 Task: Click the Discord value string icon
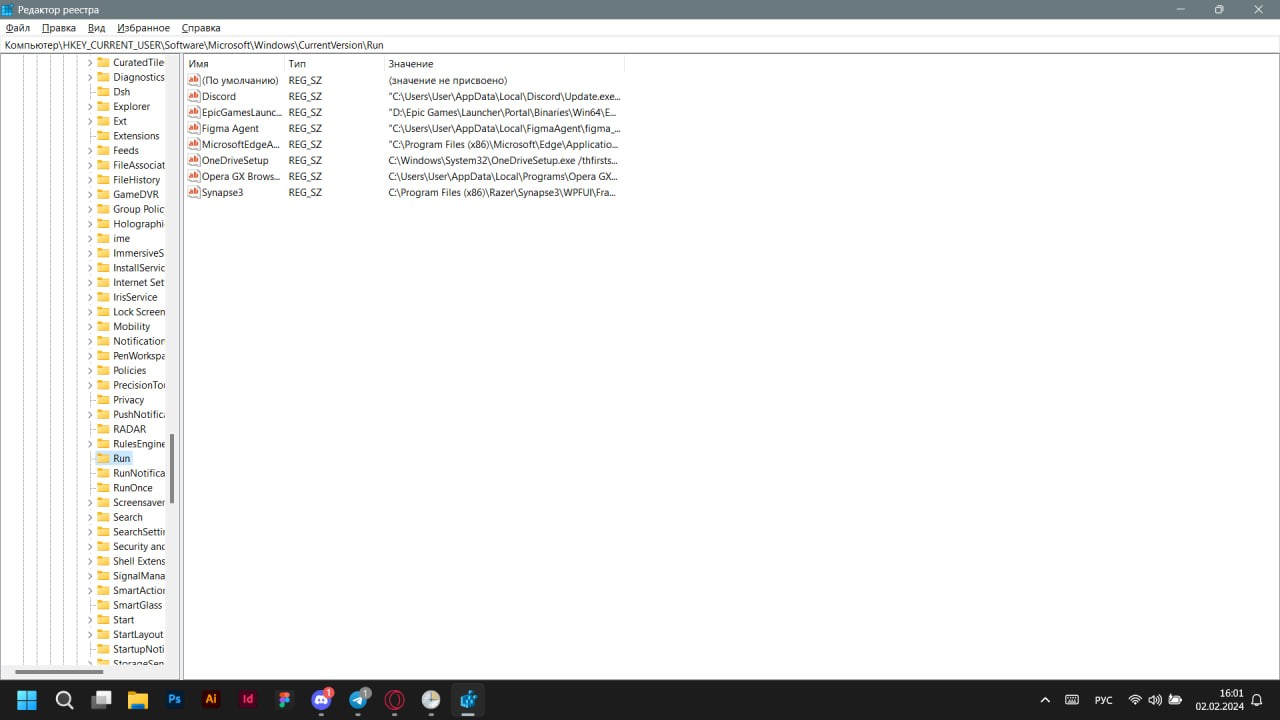tap(194, 96)
